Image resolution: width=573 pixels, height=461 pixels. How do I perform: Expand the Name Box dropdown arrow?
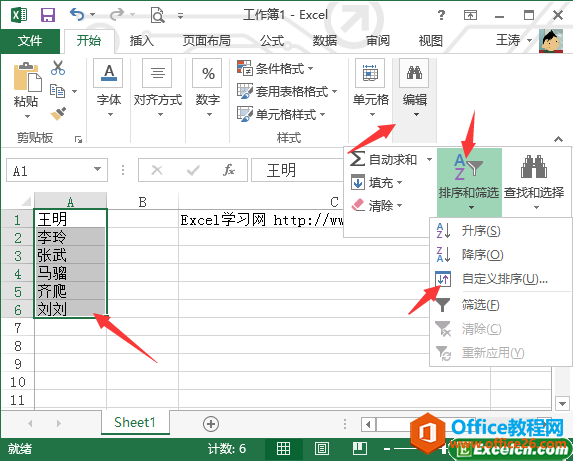97,169
